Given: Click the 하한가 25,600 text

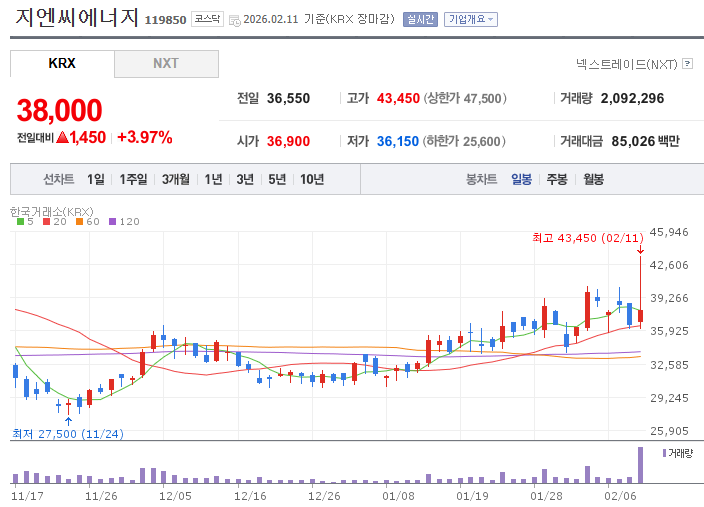Looking at the screenshot, I should click(464, 141).
